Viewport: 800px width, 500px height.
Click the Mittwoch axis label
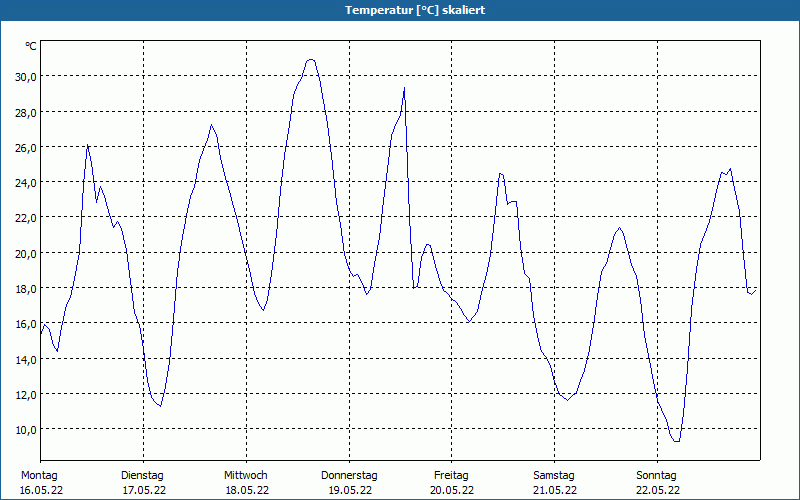tap(246, 475)
